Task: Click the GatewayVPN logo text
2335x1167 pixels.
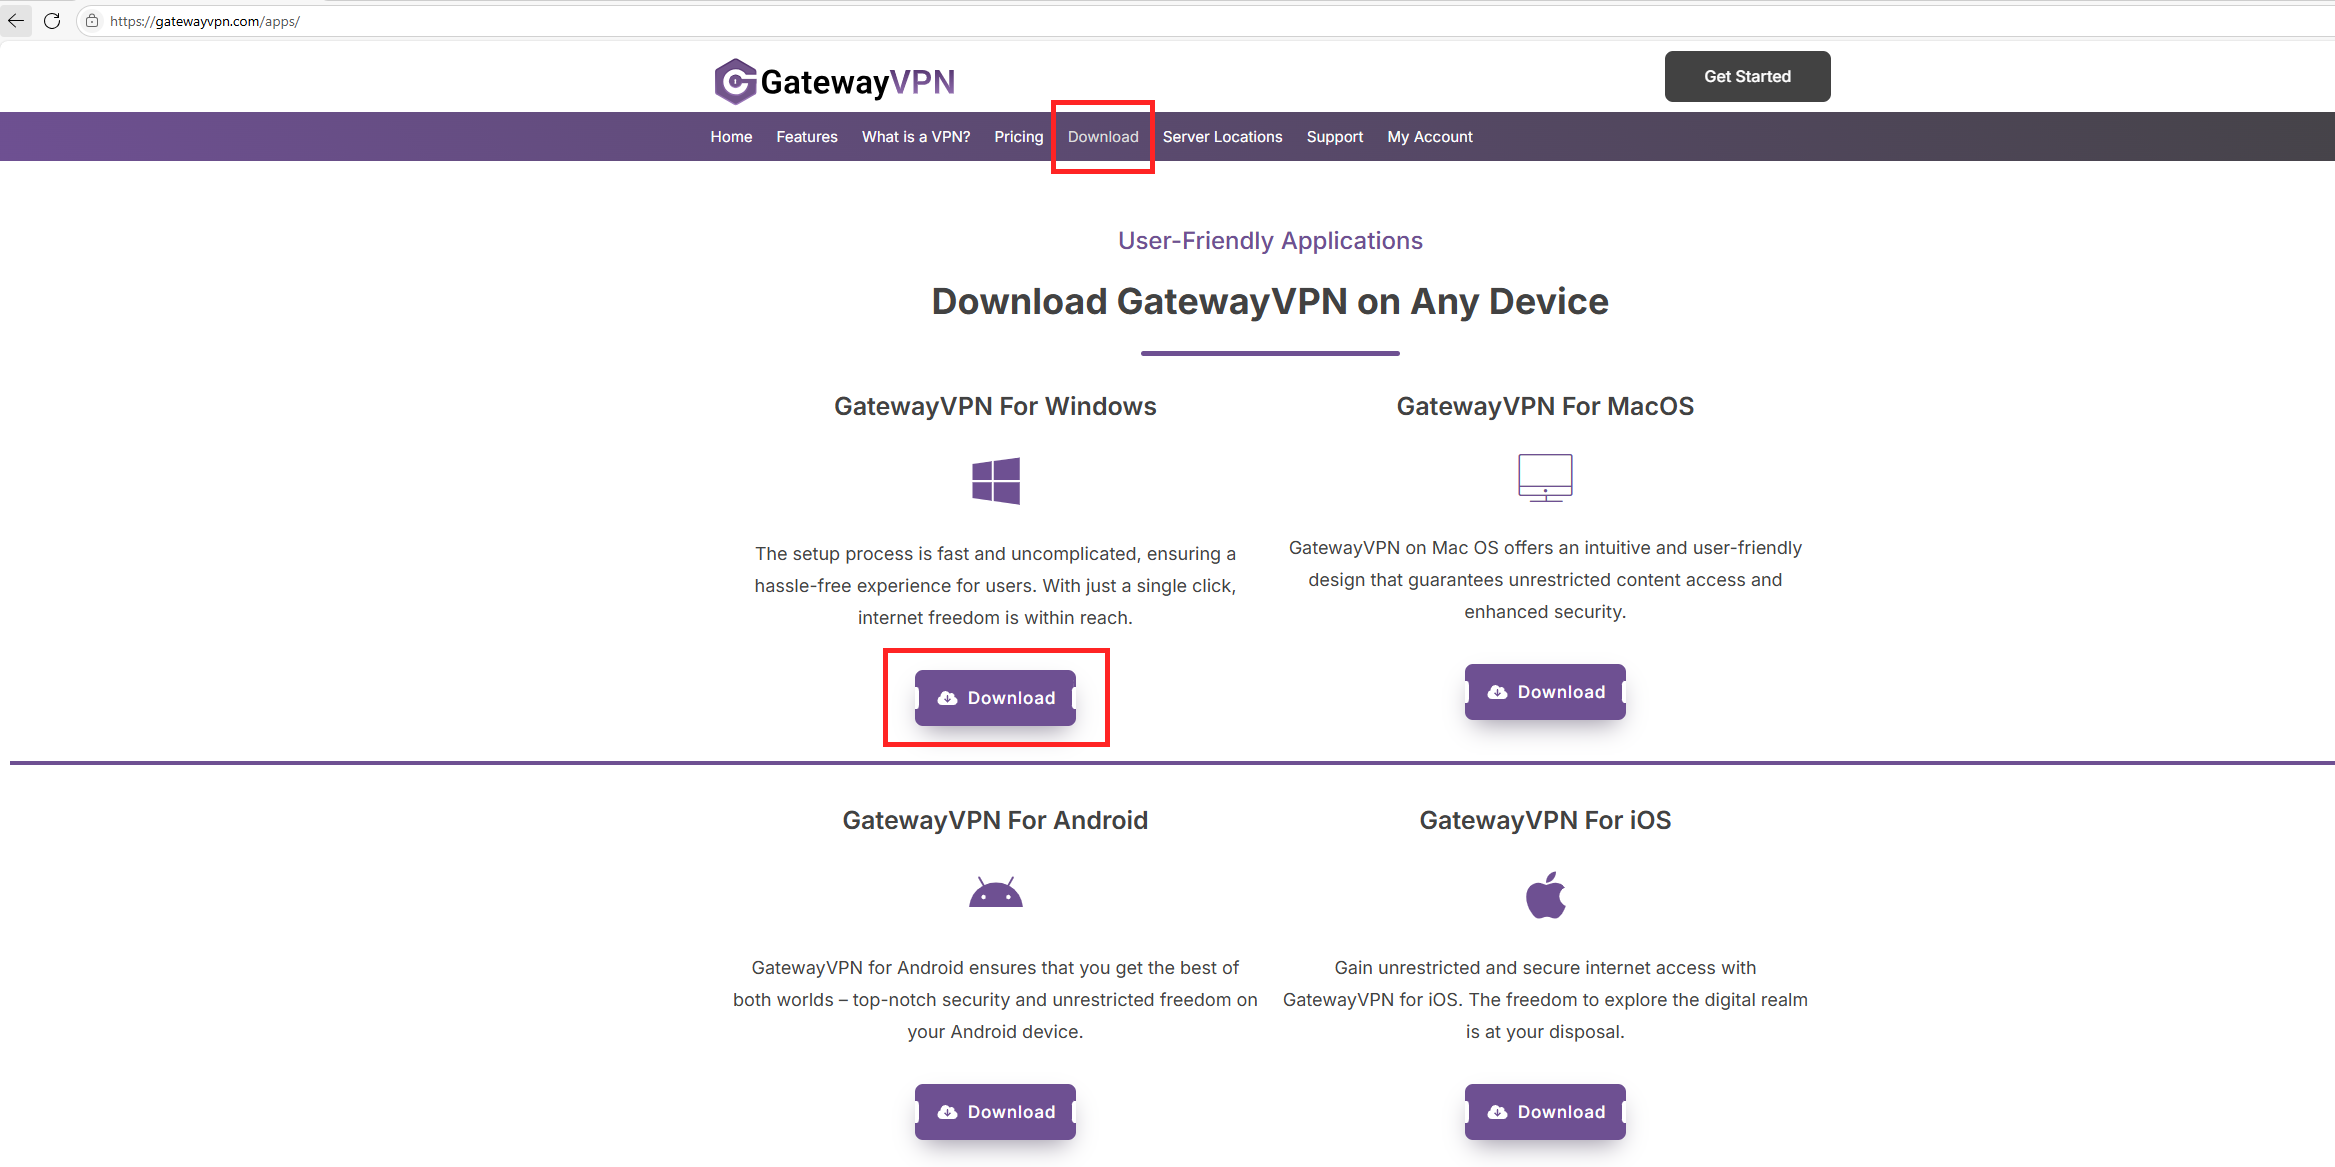Action: click(858, 82)
